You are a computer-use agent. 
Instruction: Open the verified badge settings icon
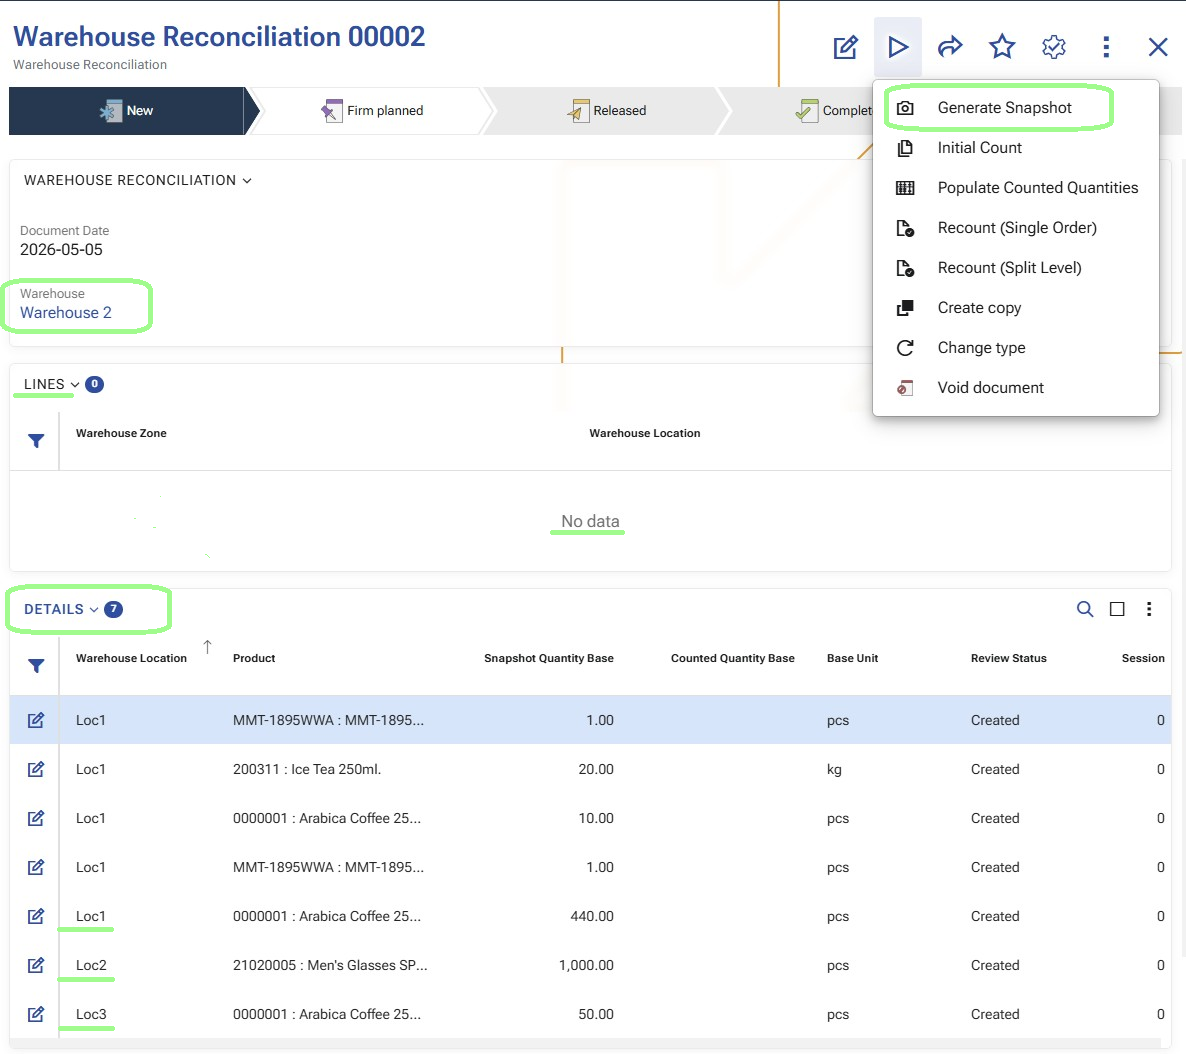tap(1054, 47)
